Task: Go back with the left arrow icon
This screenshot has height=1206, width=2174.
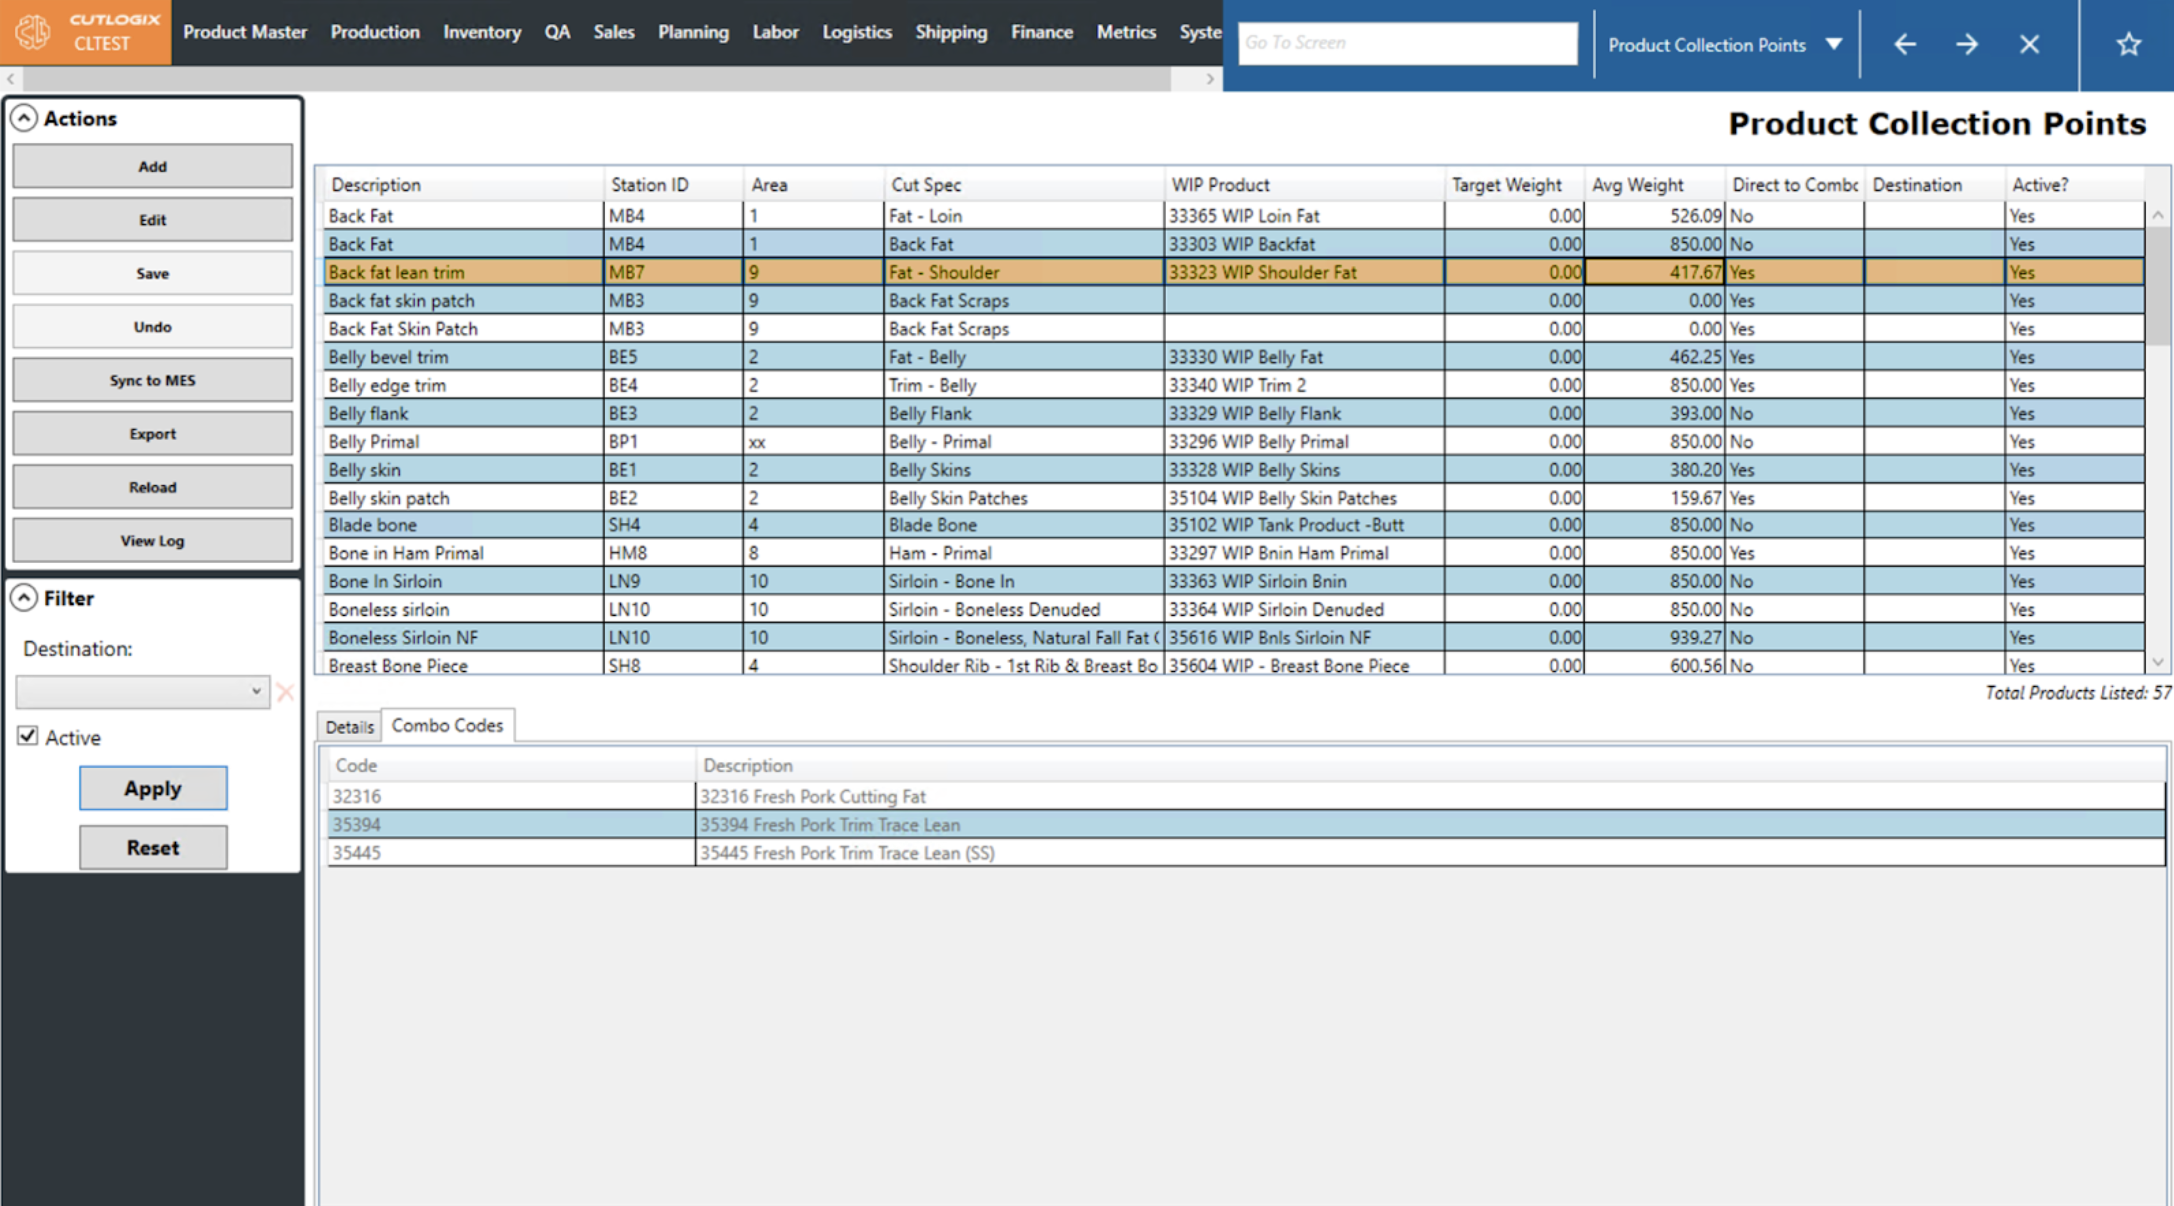Action: pyautogui.click(x=1904, y=44)
